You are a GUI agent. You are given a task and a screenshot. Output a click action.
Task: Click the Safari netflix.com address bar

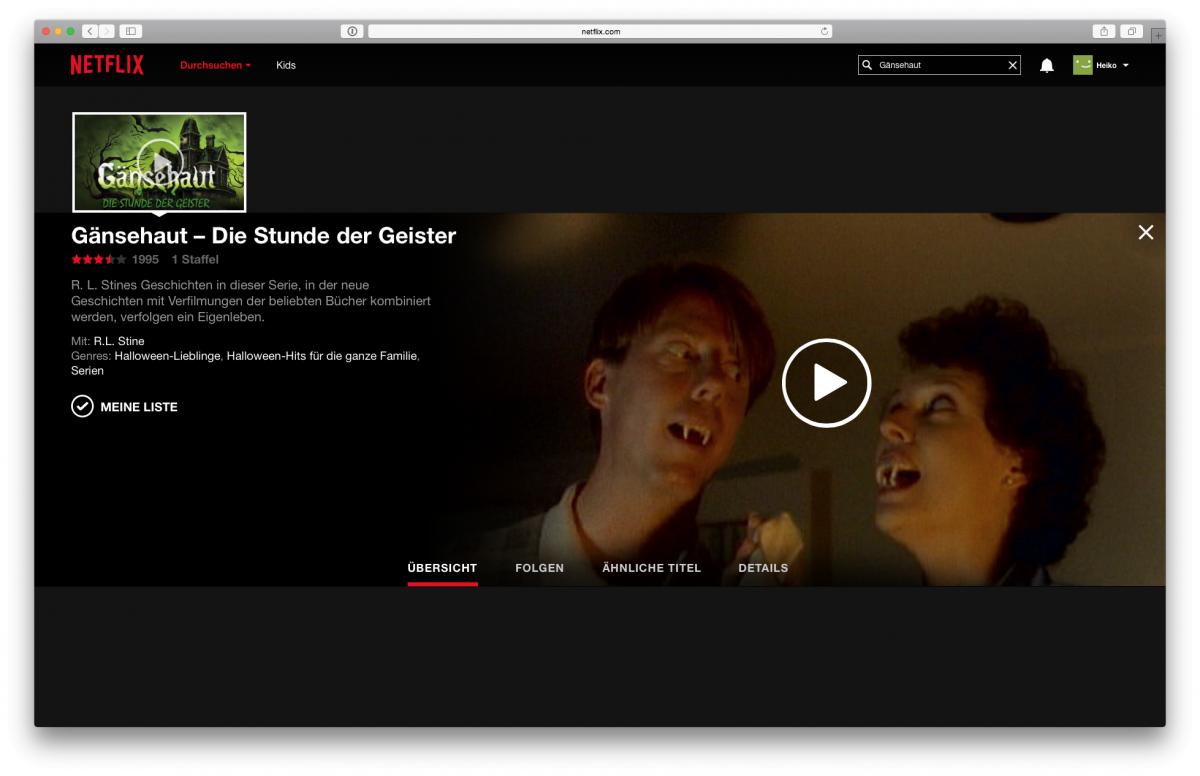click(x=600, y=31)
